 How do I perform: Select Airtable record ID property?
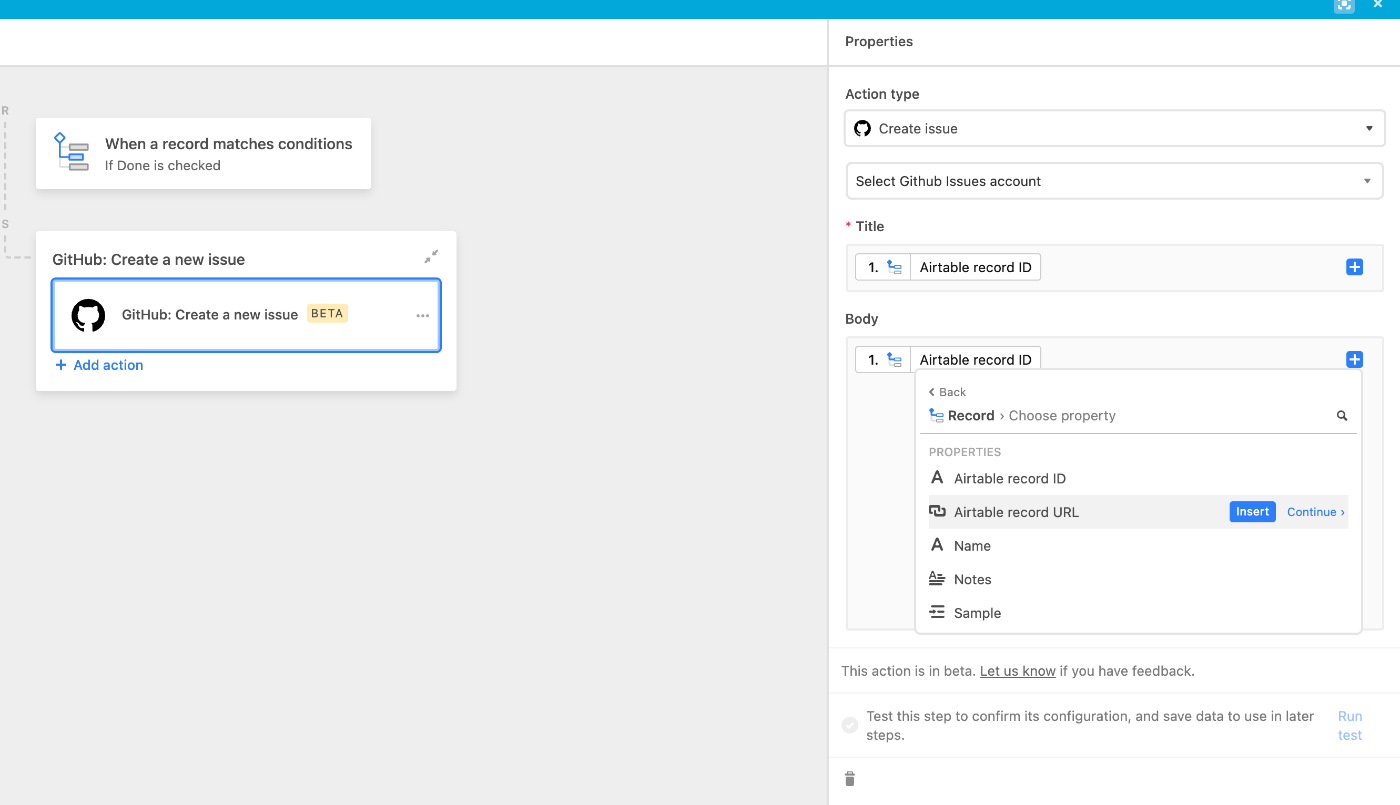tap(1138, 478)
